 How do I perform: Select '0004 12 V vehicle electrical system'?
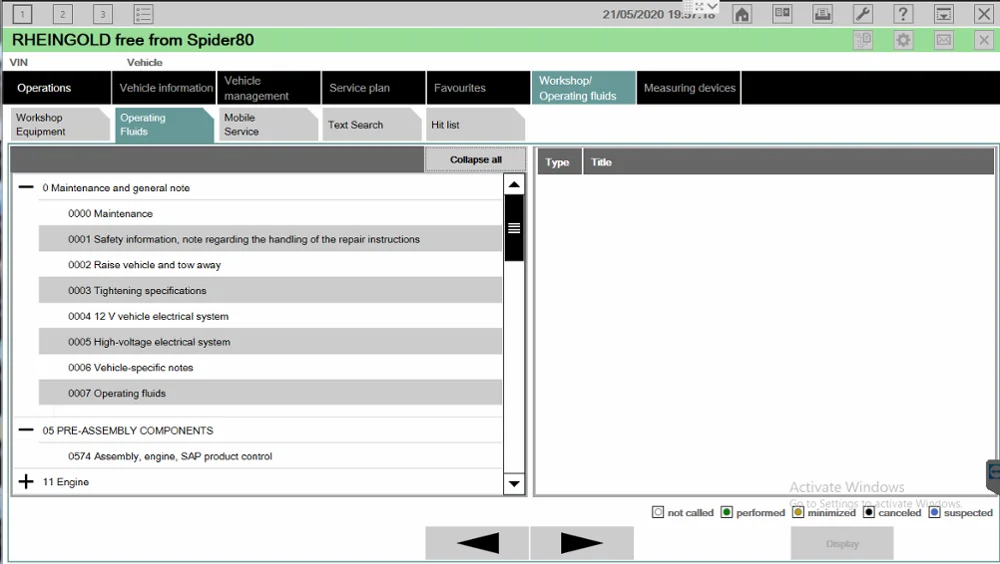[270, 316]
